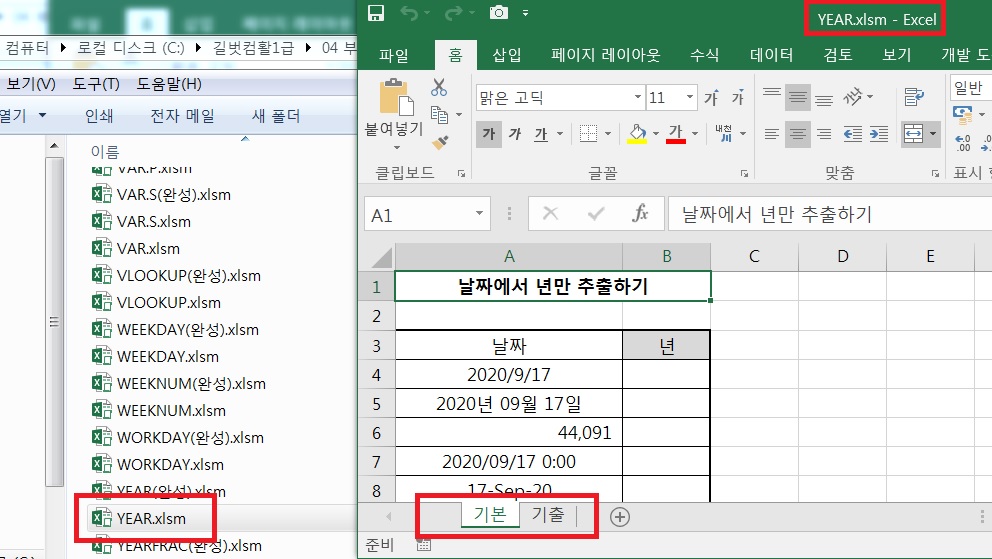992x559 pixels.
Task: Expand the Name Box dropdown arrow
Action: click(x=481, y=214)
